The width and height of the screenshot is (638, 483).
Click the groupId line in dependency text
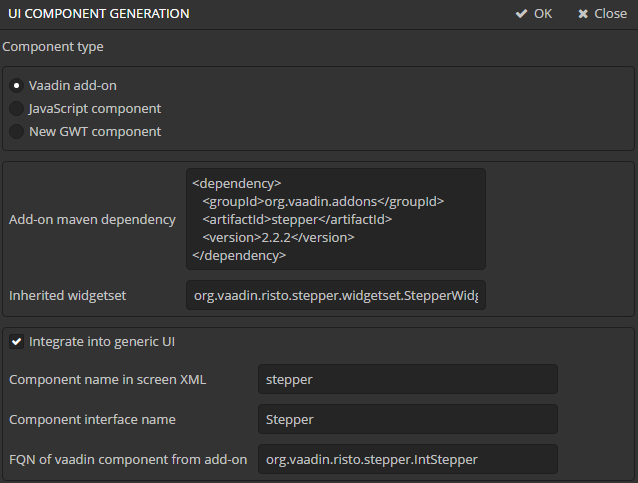(322, 201)
